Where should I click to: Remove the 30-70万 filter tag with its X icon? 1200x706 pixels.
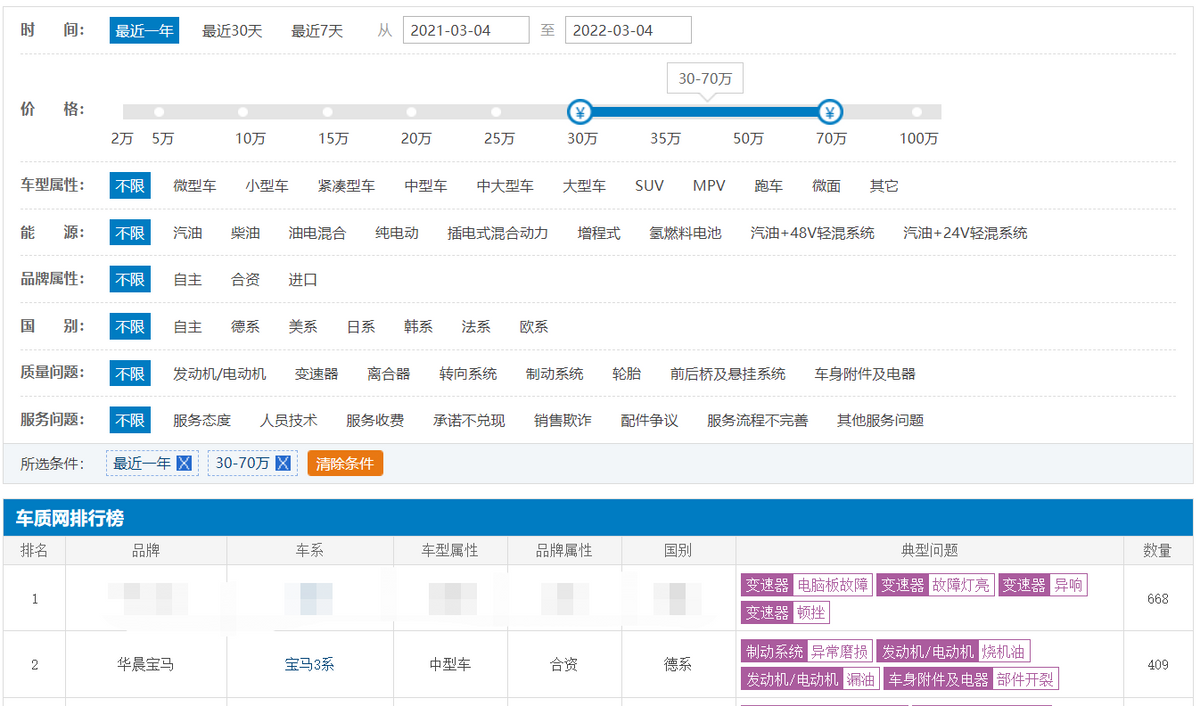(283, 463)
